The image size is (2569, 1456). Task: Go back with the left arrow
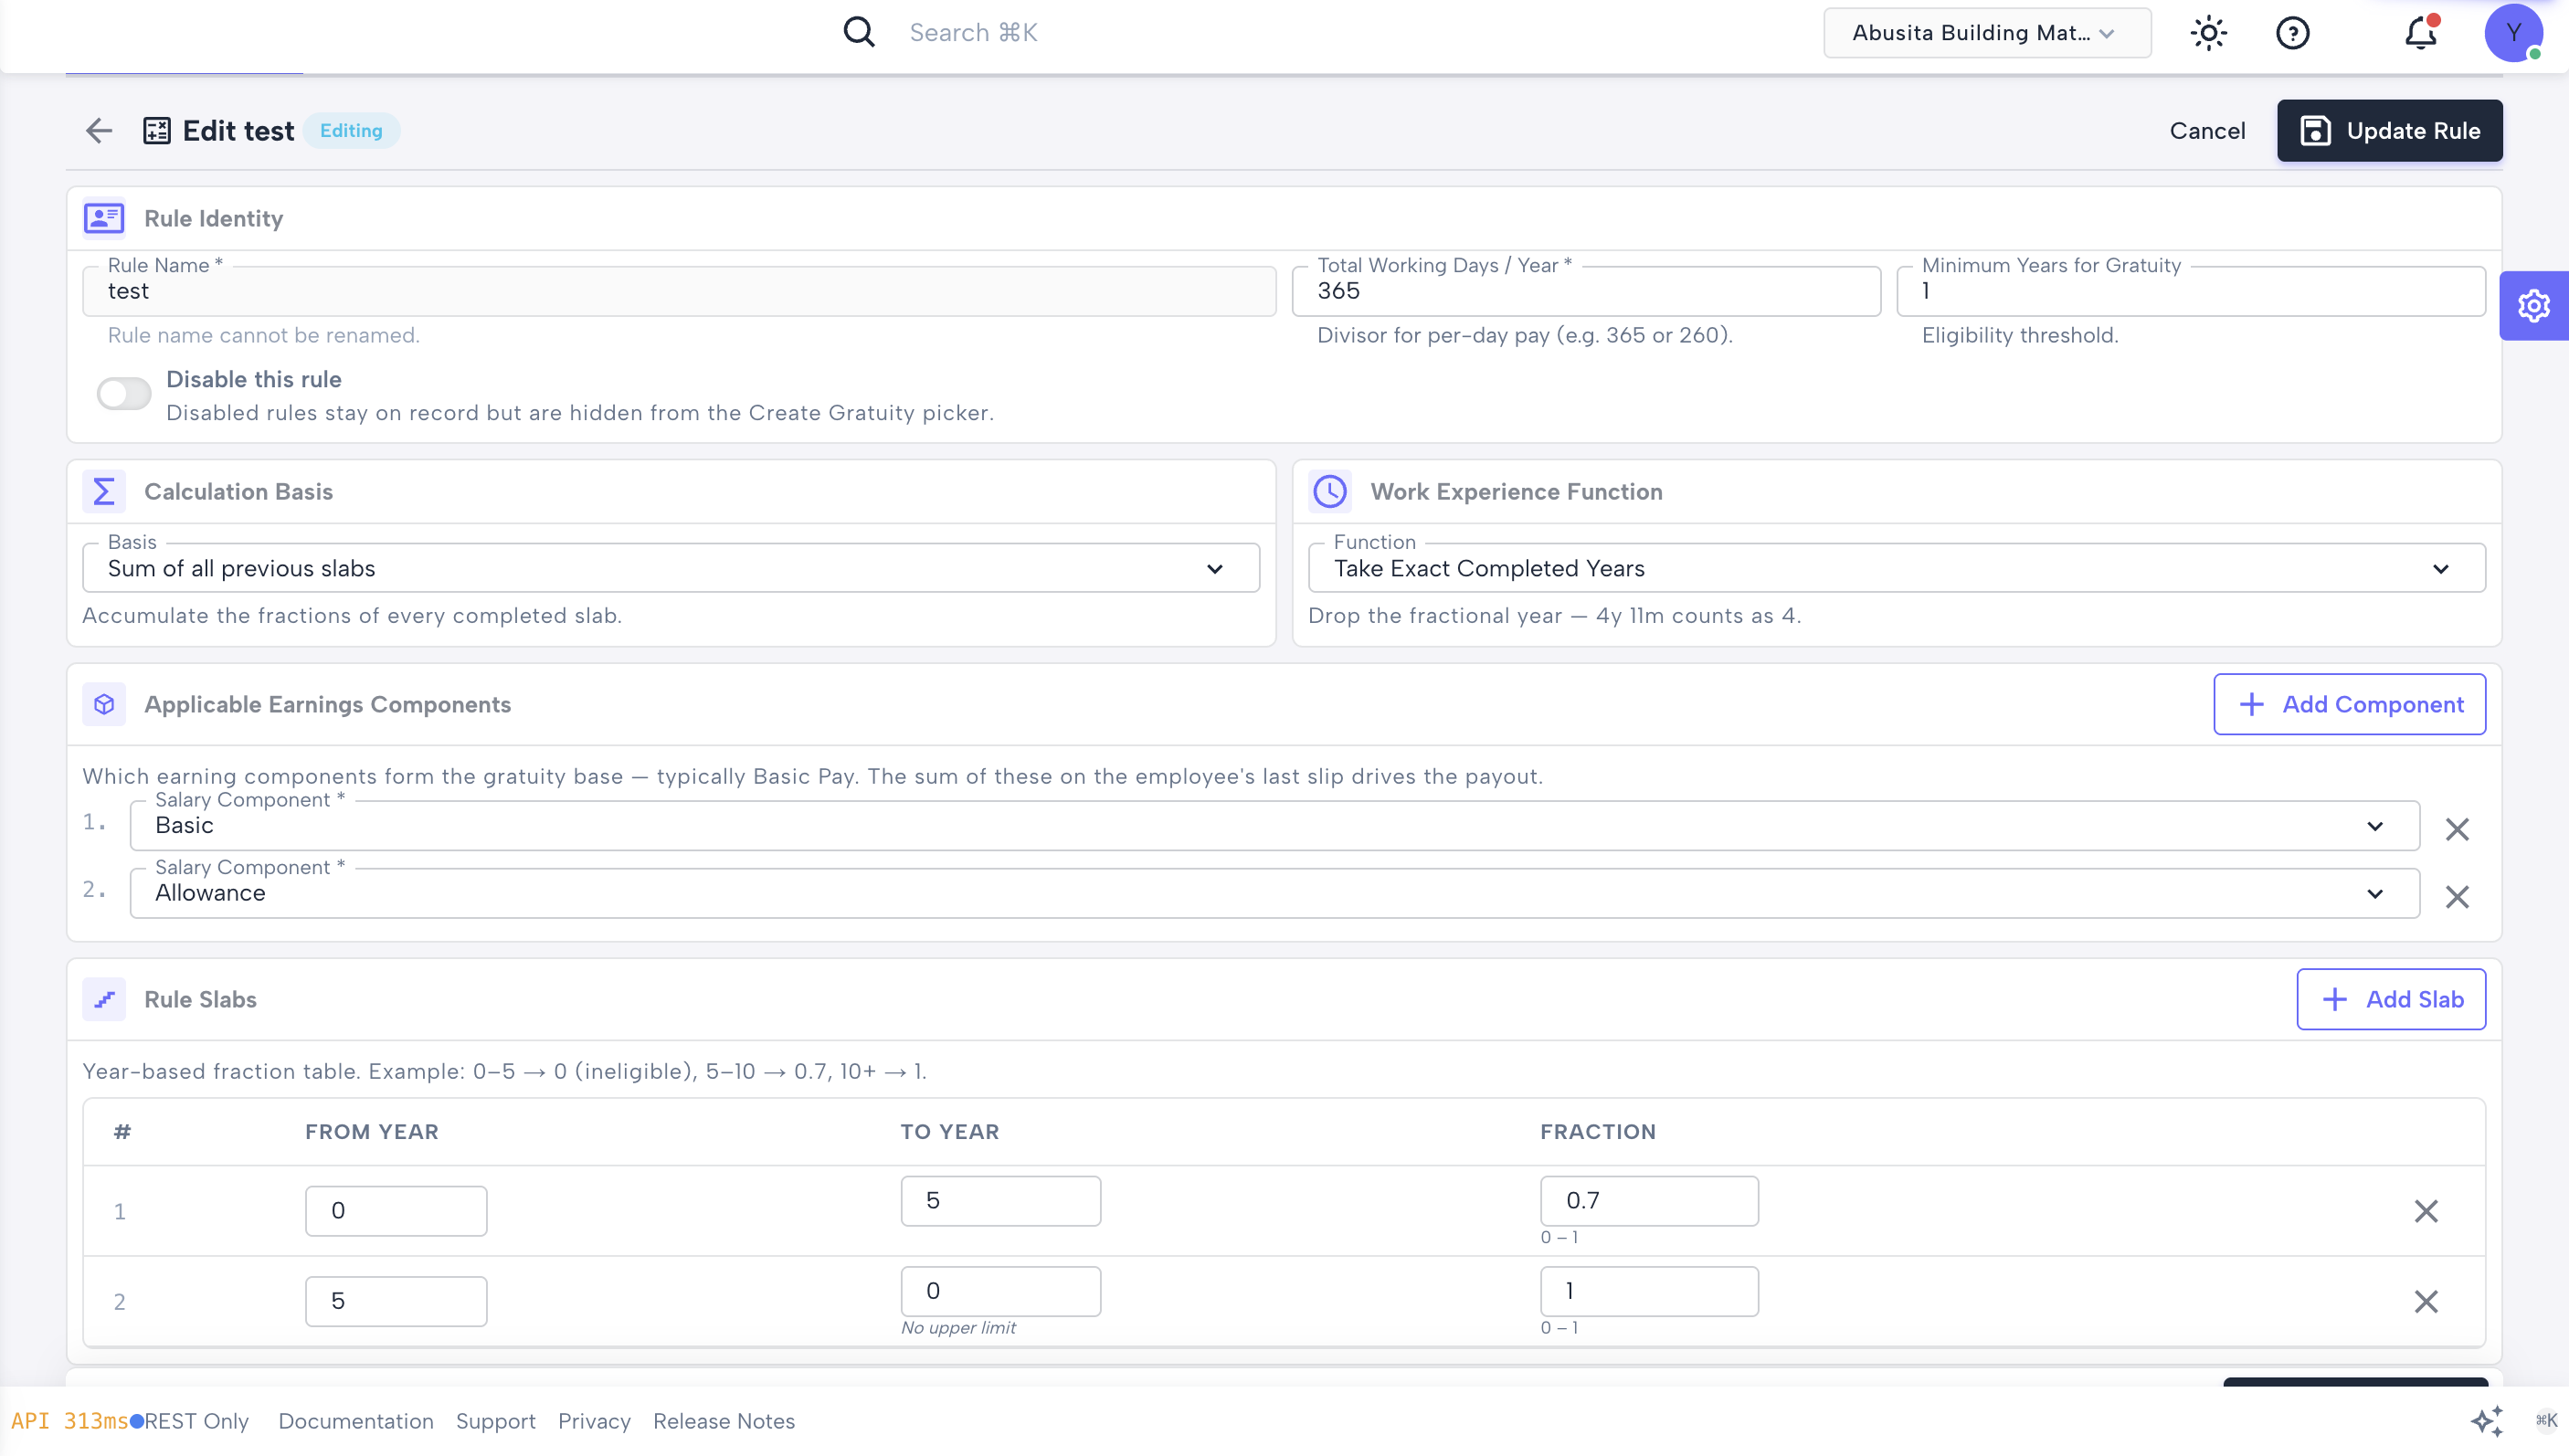tap(99, 130)
